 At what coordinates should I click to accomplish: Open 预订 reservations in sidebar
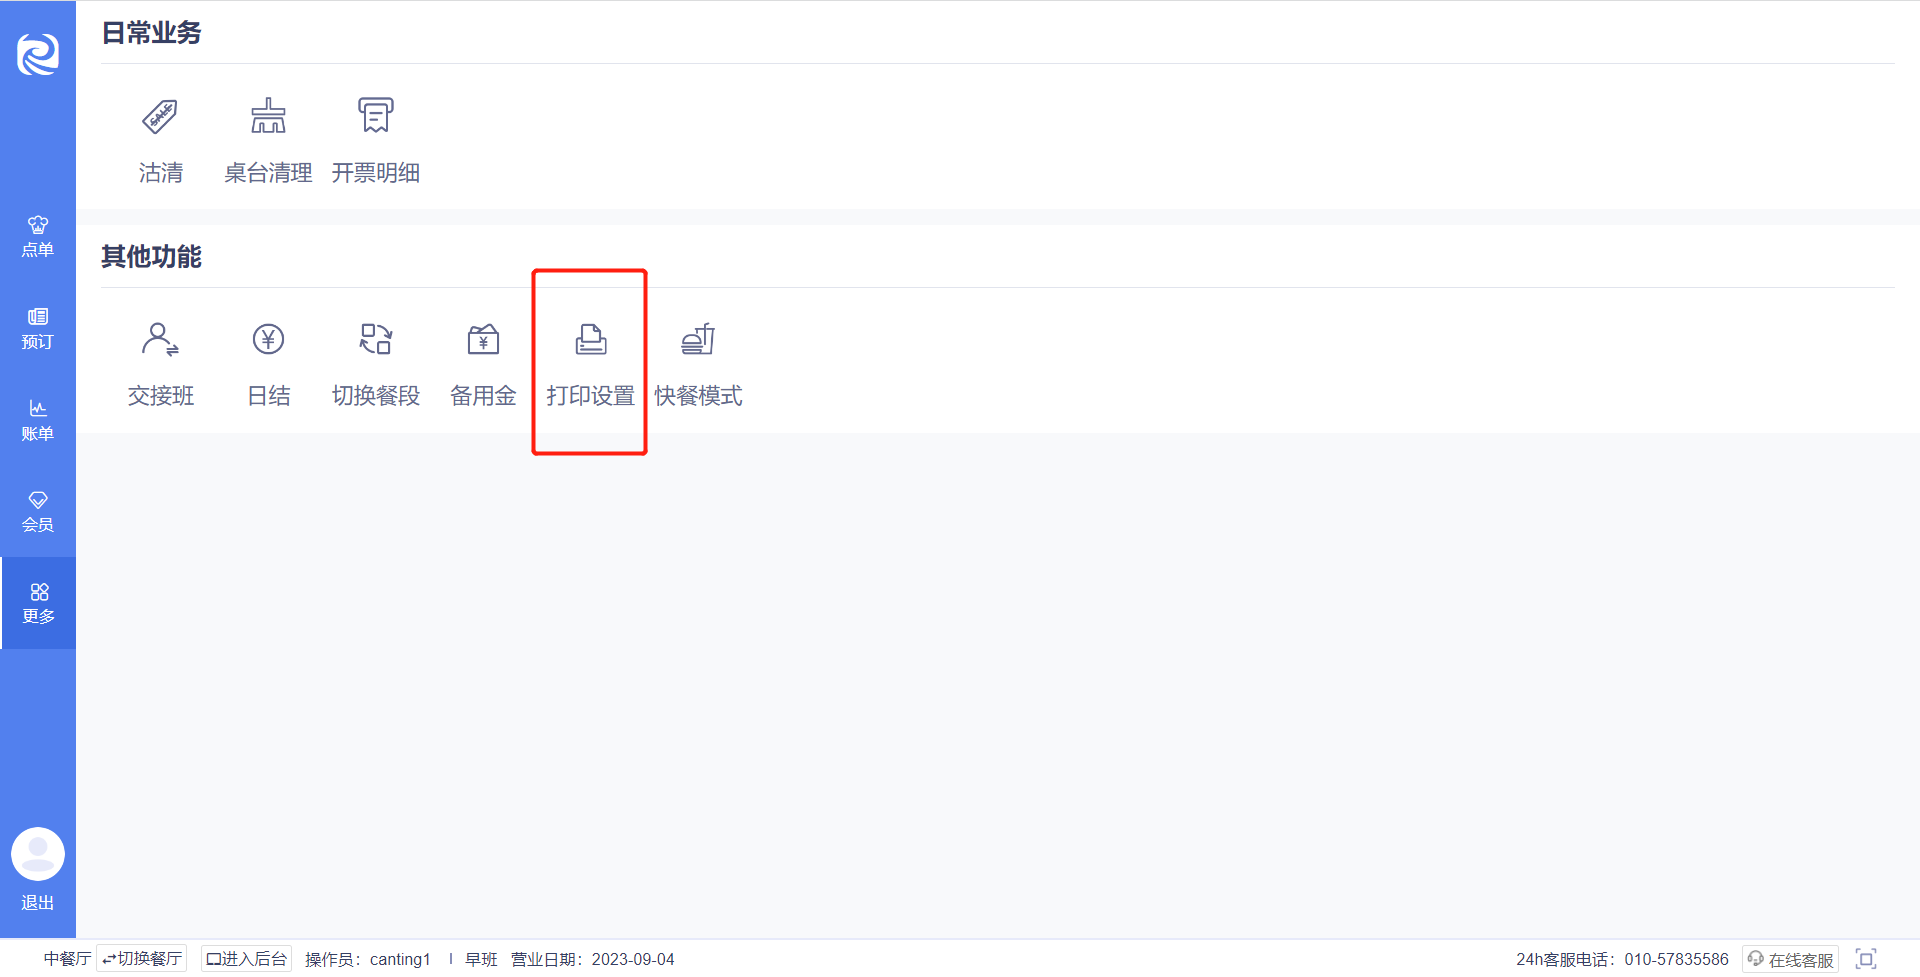pyautogui.click(x=38, y=329)
